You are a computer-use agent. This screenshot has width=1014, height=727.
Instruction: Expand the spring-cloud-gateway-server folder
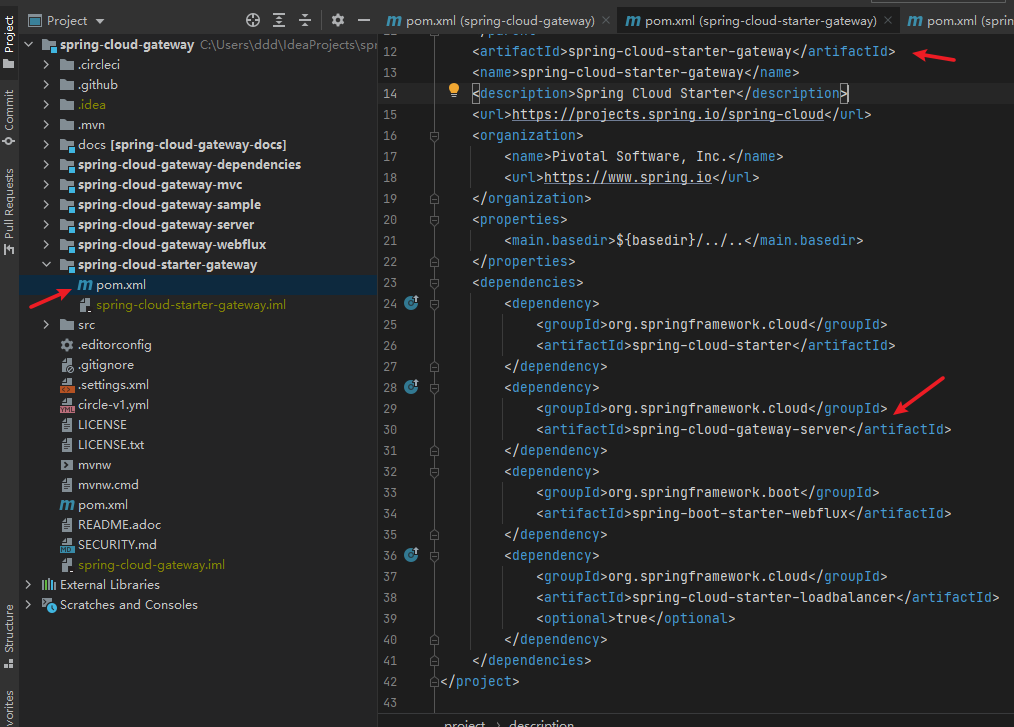[47, 225]
